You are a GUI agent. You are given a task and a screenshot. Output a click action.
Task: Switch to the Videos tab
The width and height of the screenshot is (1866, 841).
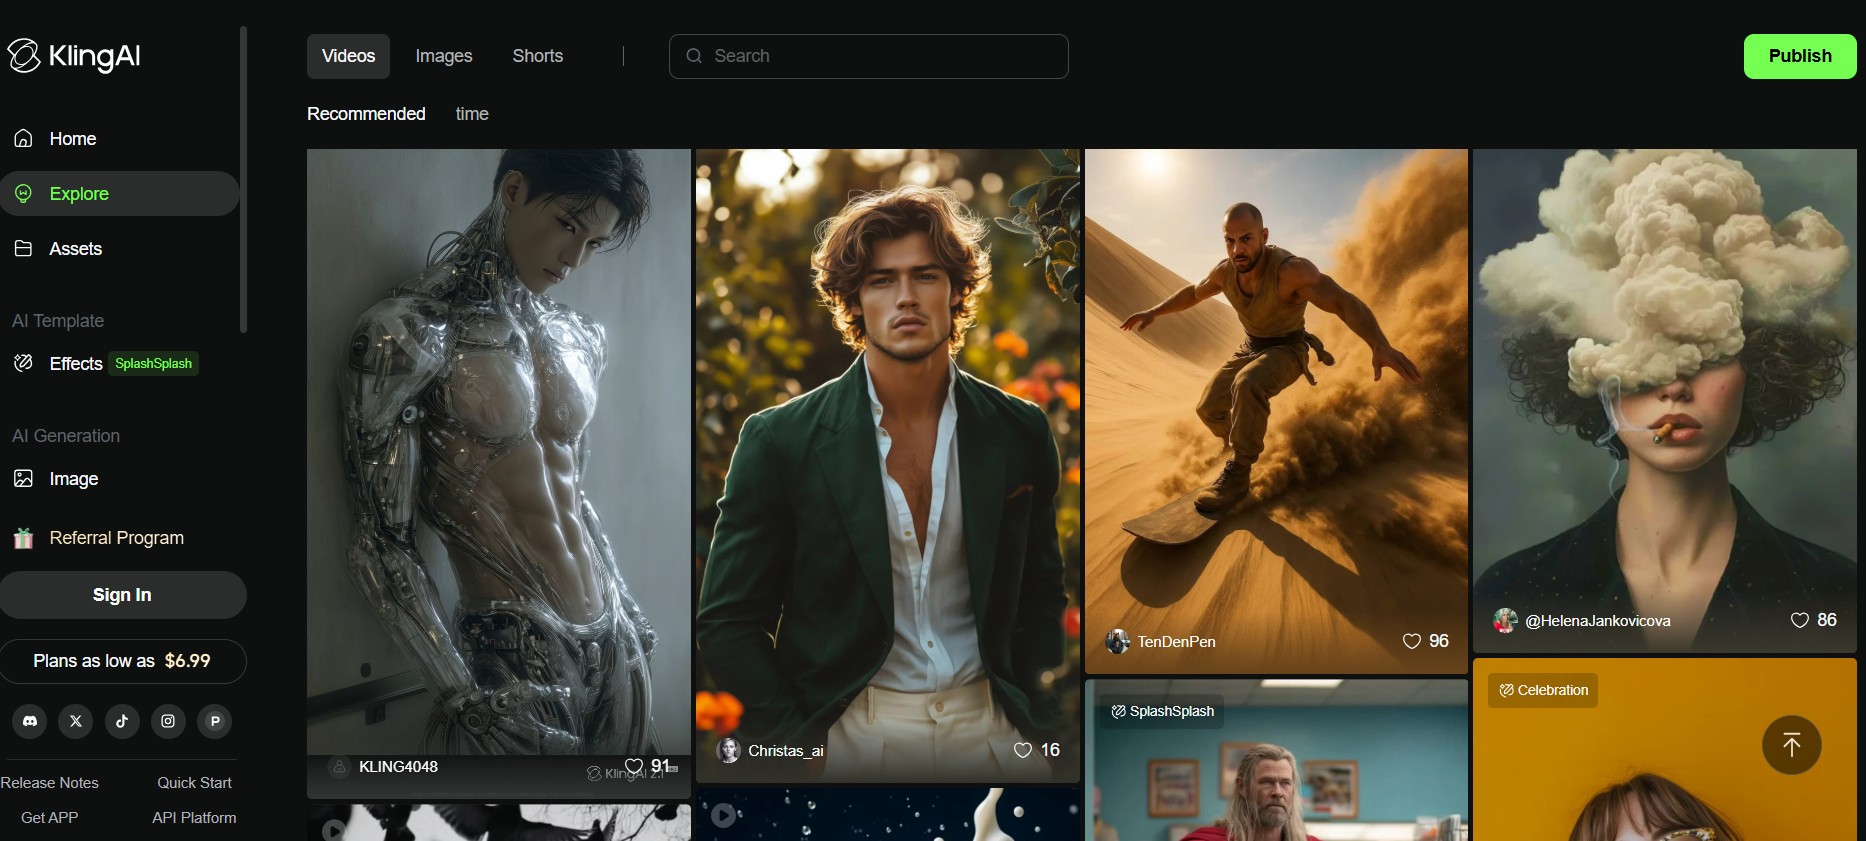point(348,56)
